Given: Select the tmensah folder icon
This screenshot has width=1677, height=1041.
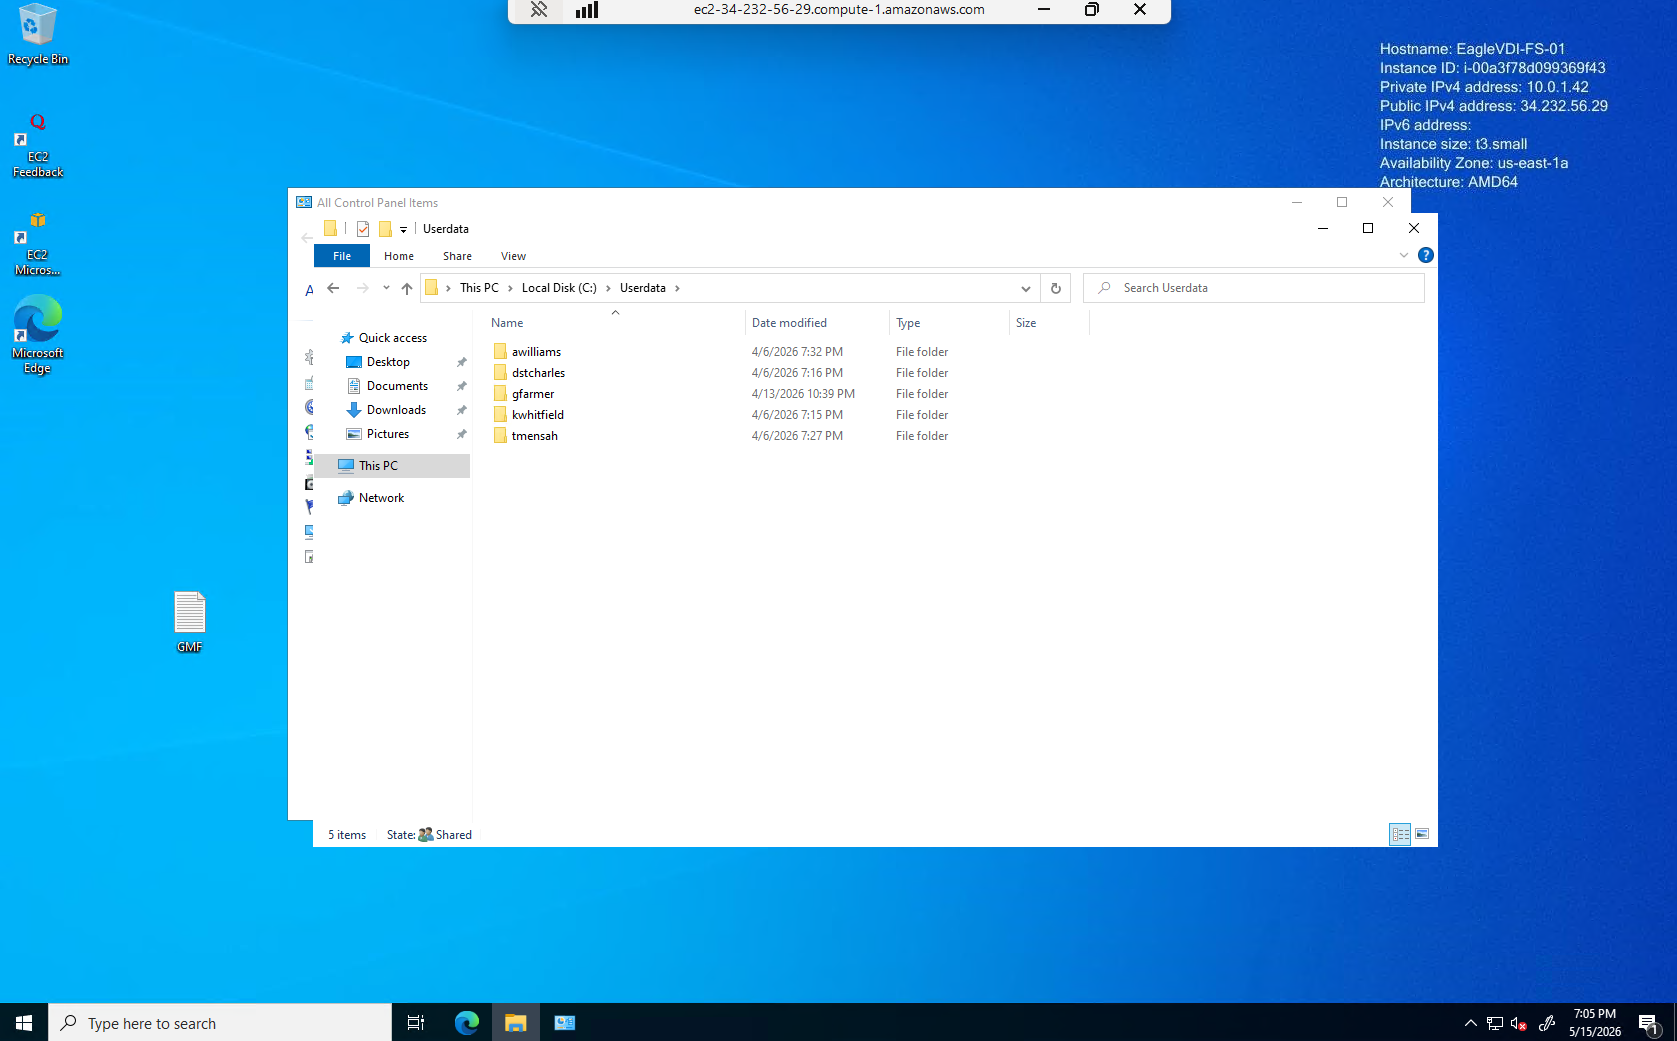Looking at the screenshot, I should click(x=500, y=436).
